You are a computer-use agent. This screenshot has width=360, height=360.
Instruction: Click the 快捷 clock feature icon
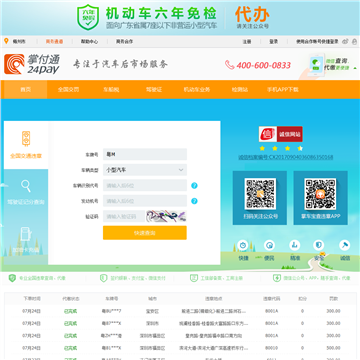point(243,245)
